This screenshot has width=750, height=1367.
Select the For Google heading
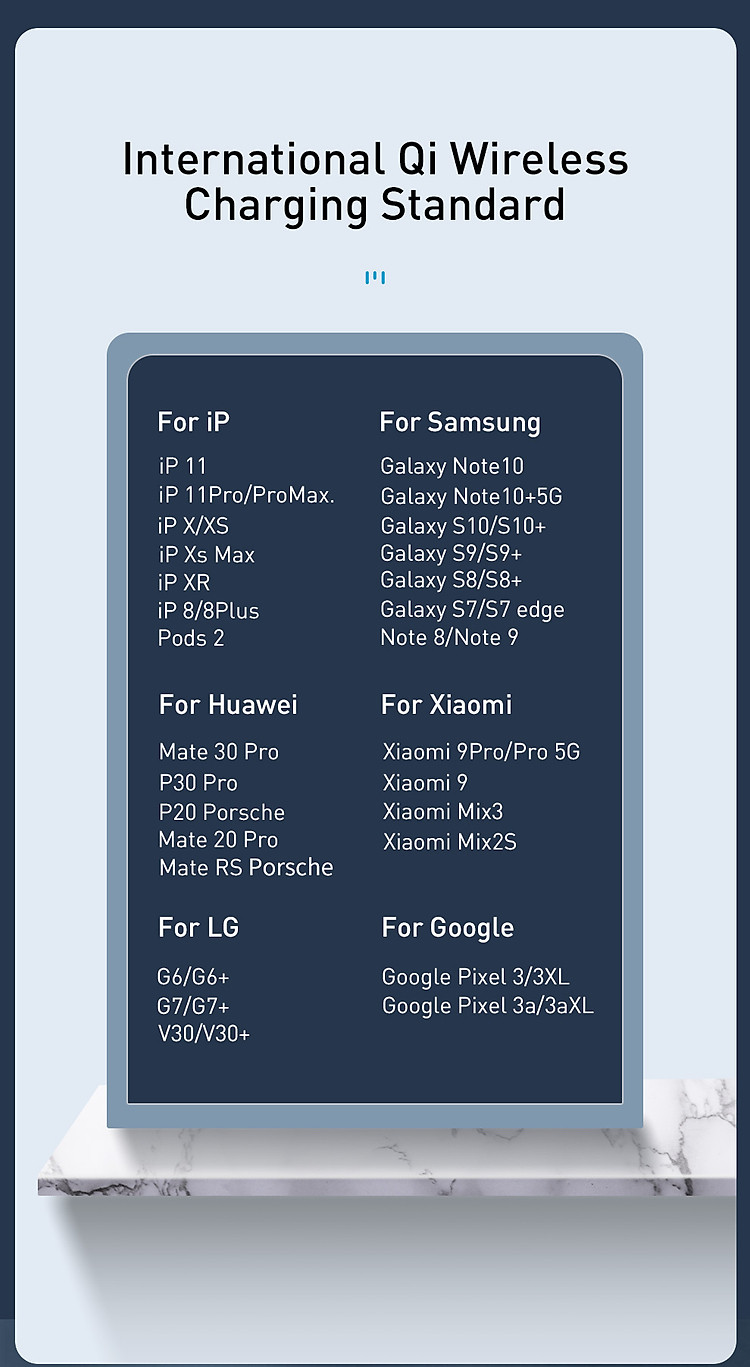(448, 927)
